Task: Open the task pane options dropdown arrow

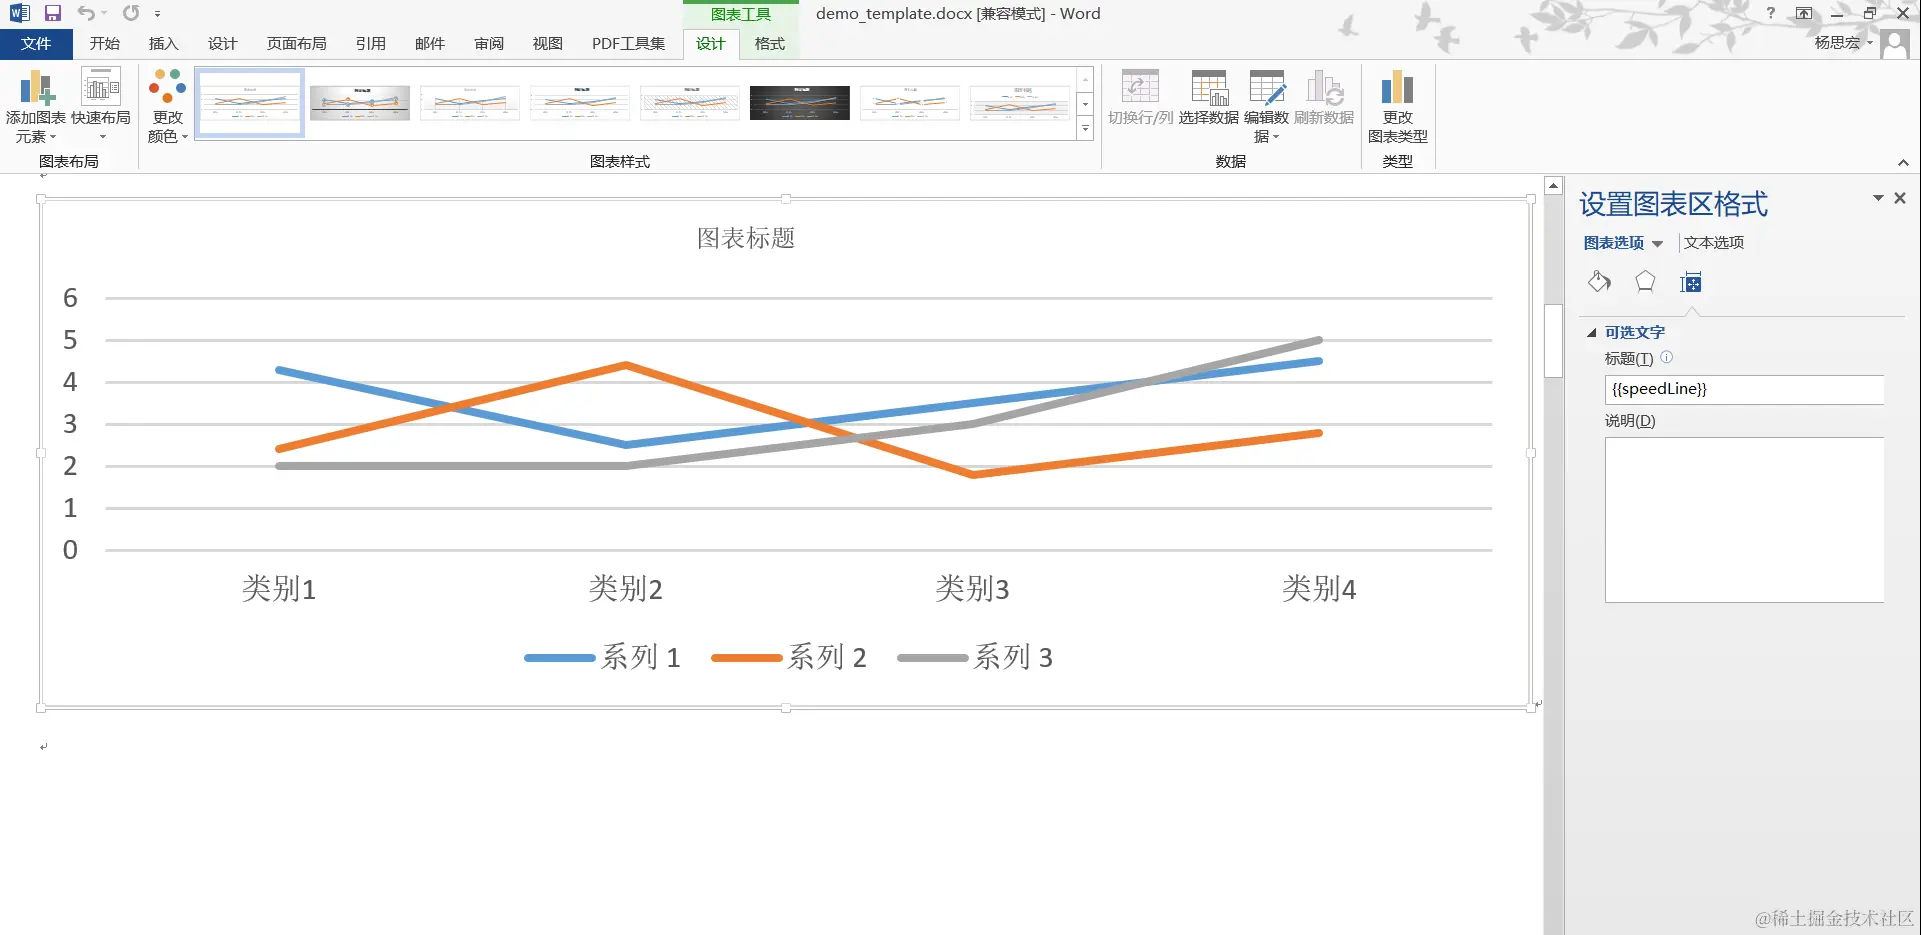Action: [x=1878, y=198]
